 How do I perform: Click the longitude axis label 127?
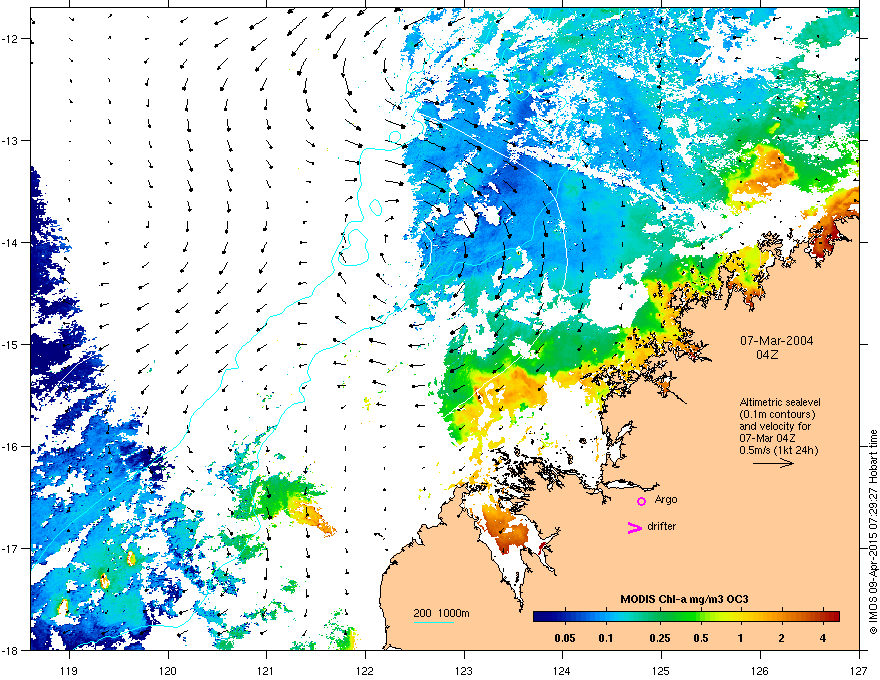point(859,670)
